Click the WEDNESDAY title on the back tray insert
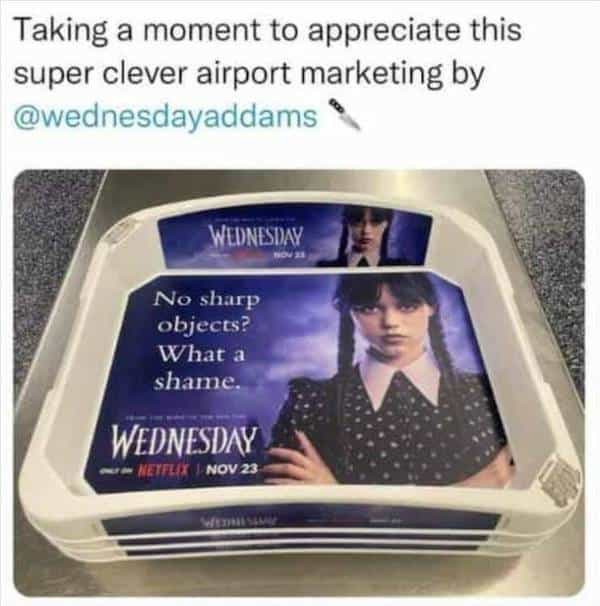This screenshot has height=606, width=600. coord(256,236)
